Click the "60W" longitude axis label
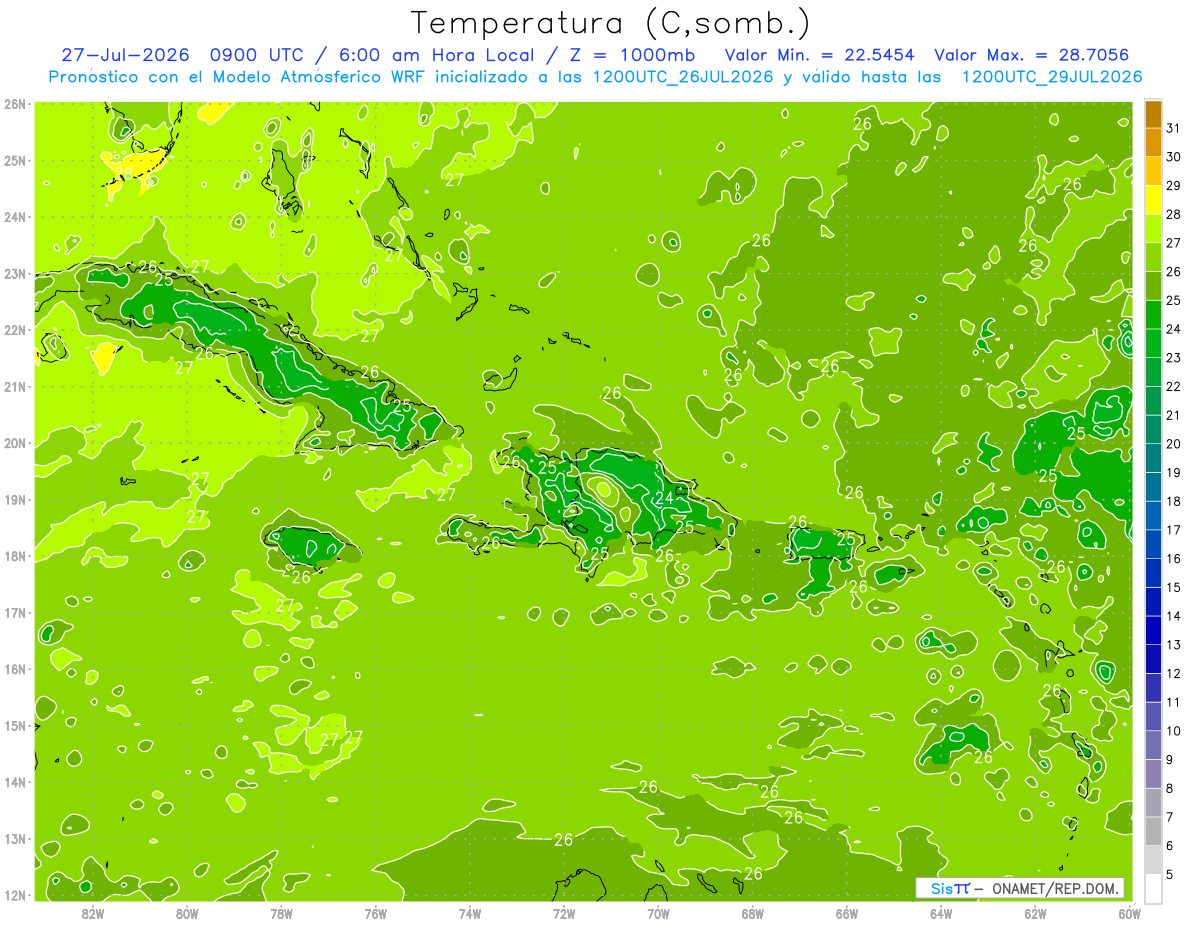This screenshot has width=1200, height=927. coord(1129,913)
